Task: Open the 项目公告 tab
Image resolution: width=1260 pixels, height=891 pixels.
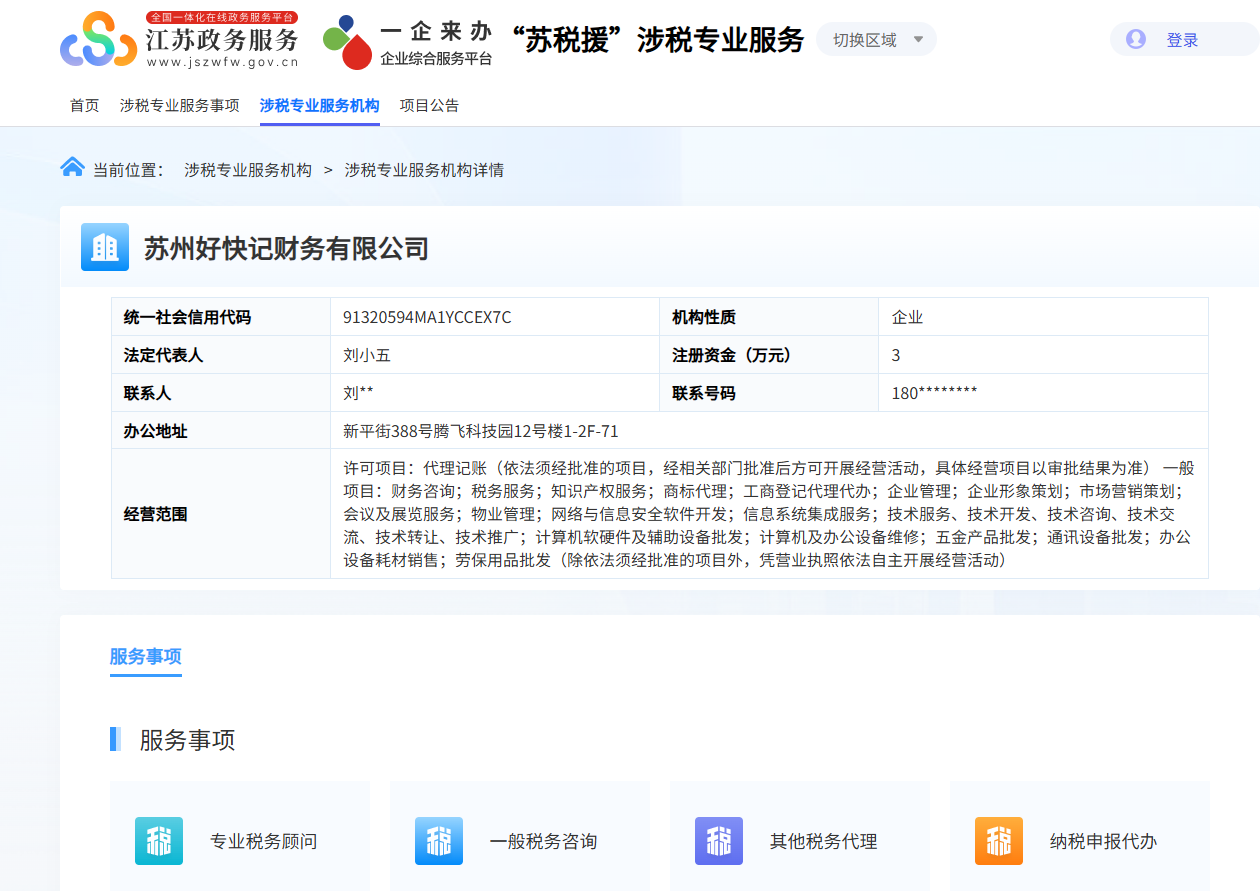Action: 428,104
